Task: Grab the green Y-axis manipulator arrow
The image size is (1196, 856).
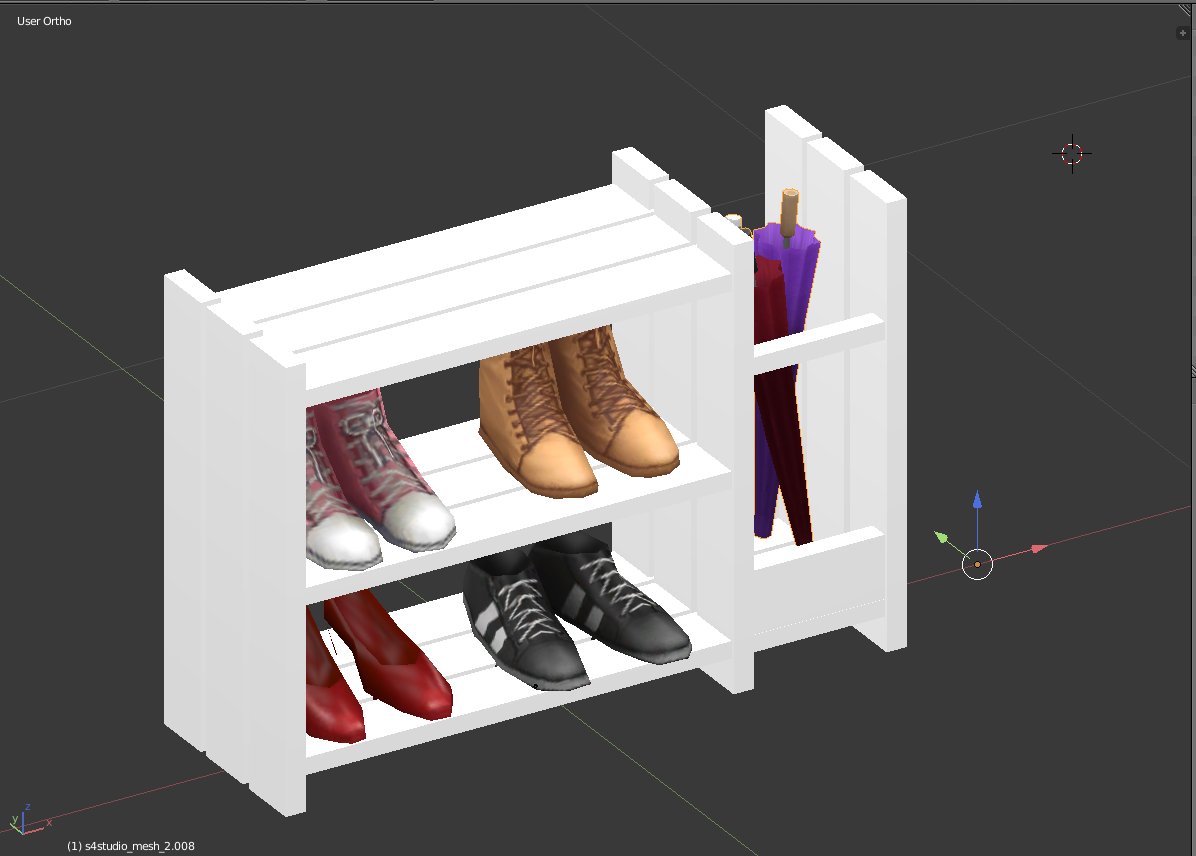Action: tap(941, 537)
